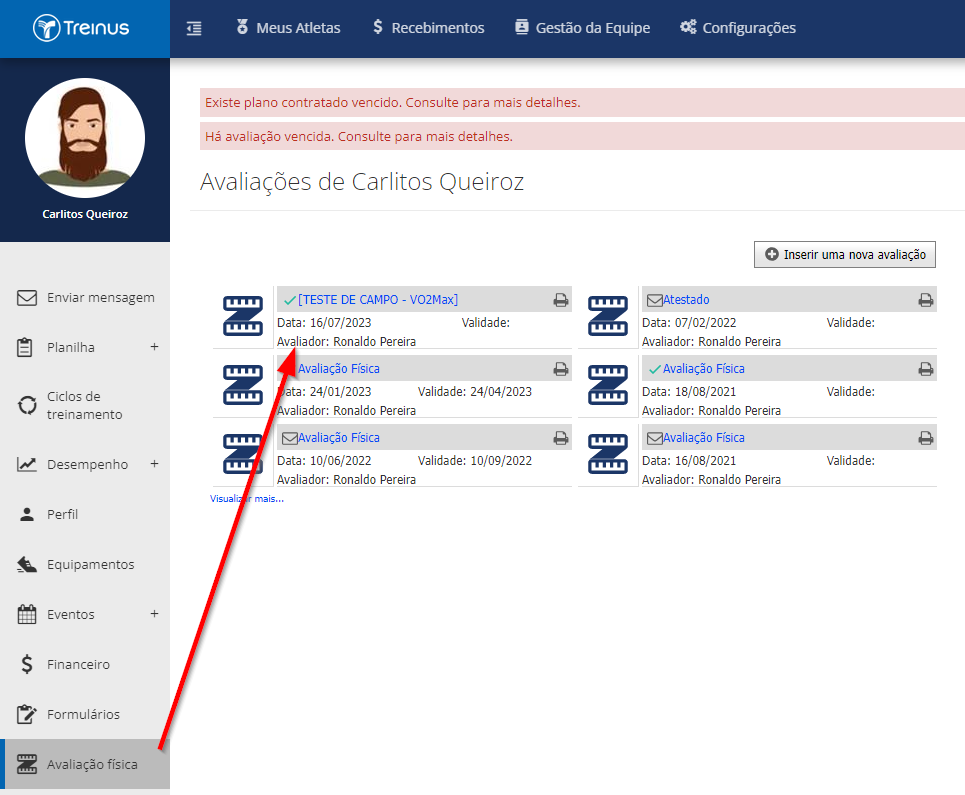The image size is (965, 795).
Task: Click print icon for evaluation dated 18/08/2021
Action: [926, 369]
